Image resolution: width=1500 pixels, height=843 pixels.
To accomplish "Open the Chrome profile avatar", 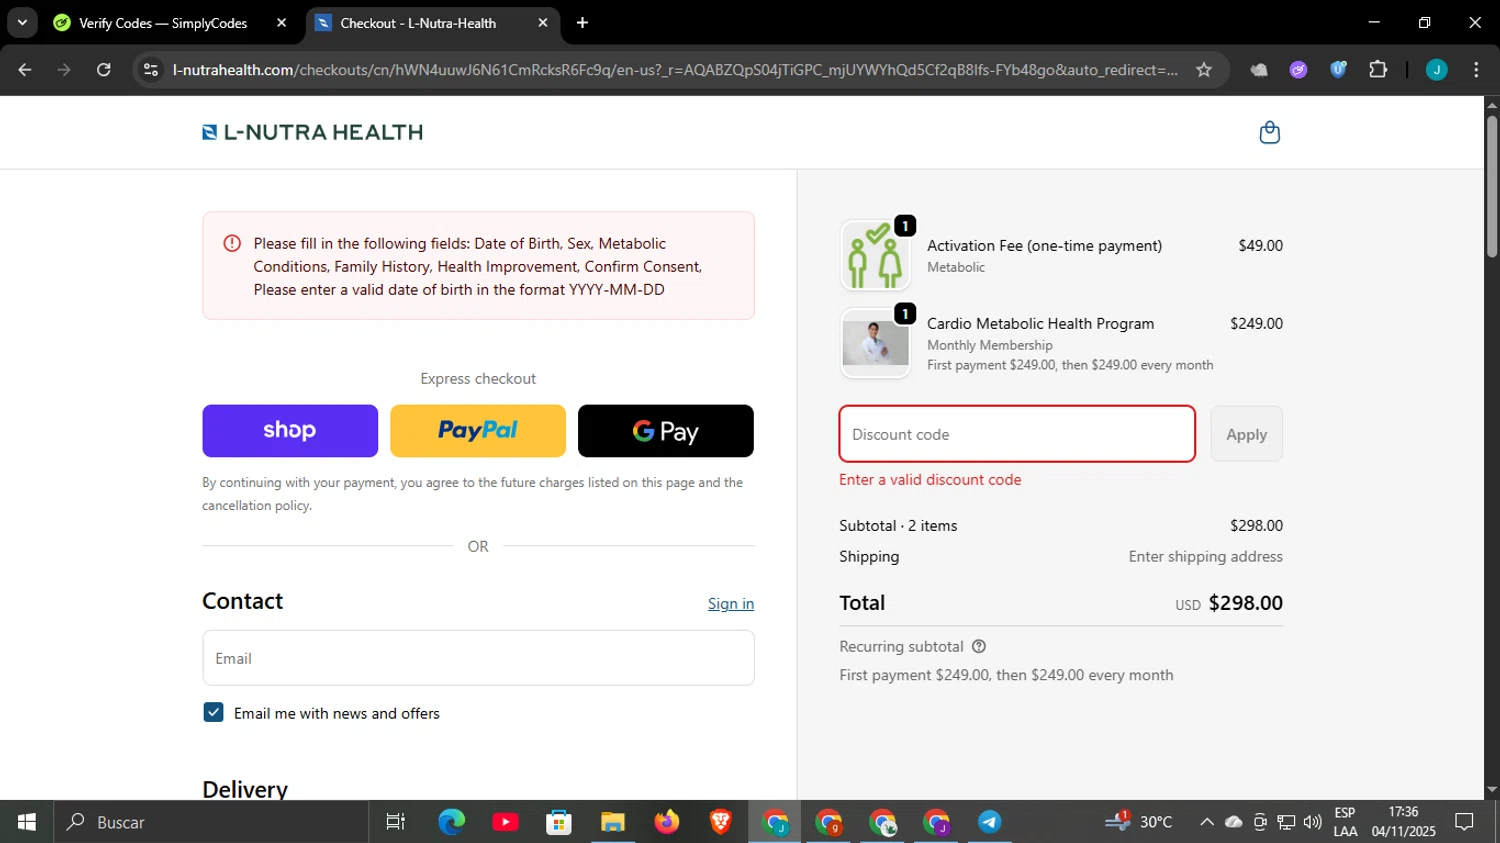I will pyautogui.click(x=1436, y=70).
